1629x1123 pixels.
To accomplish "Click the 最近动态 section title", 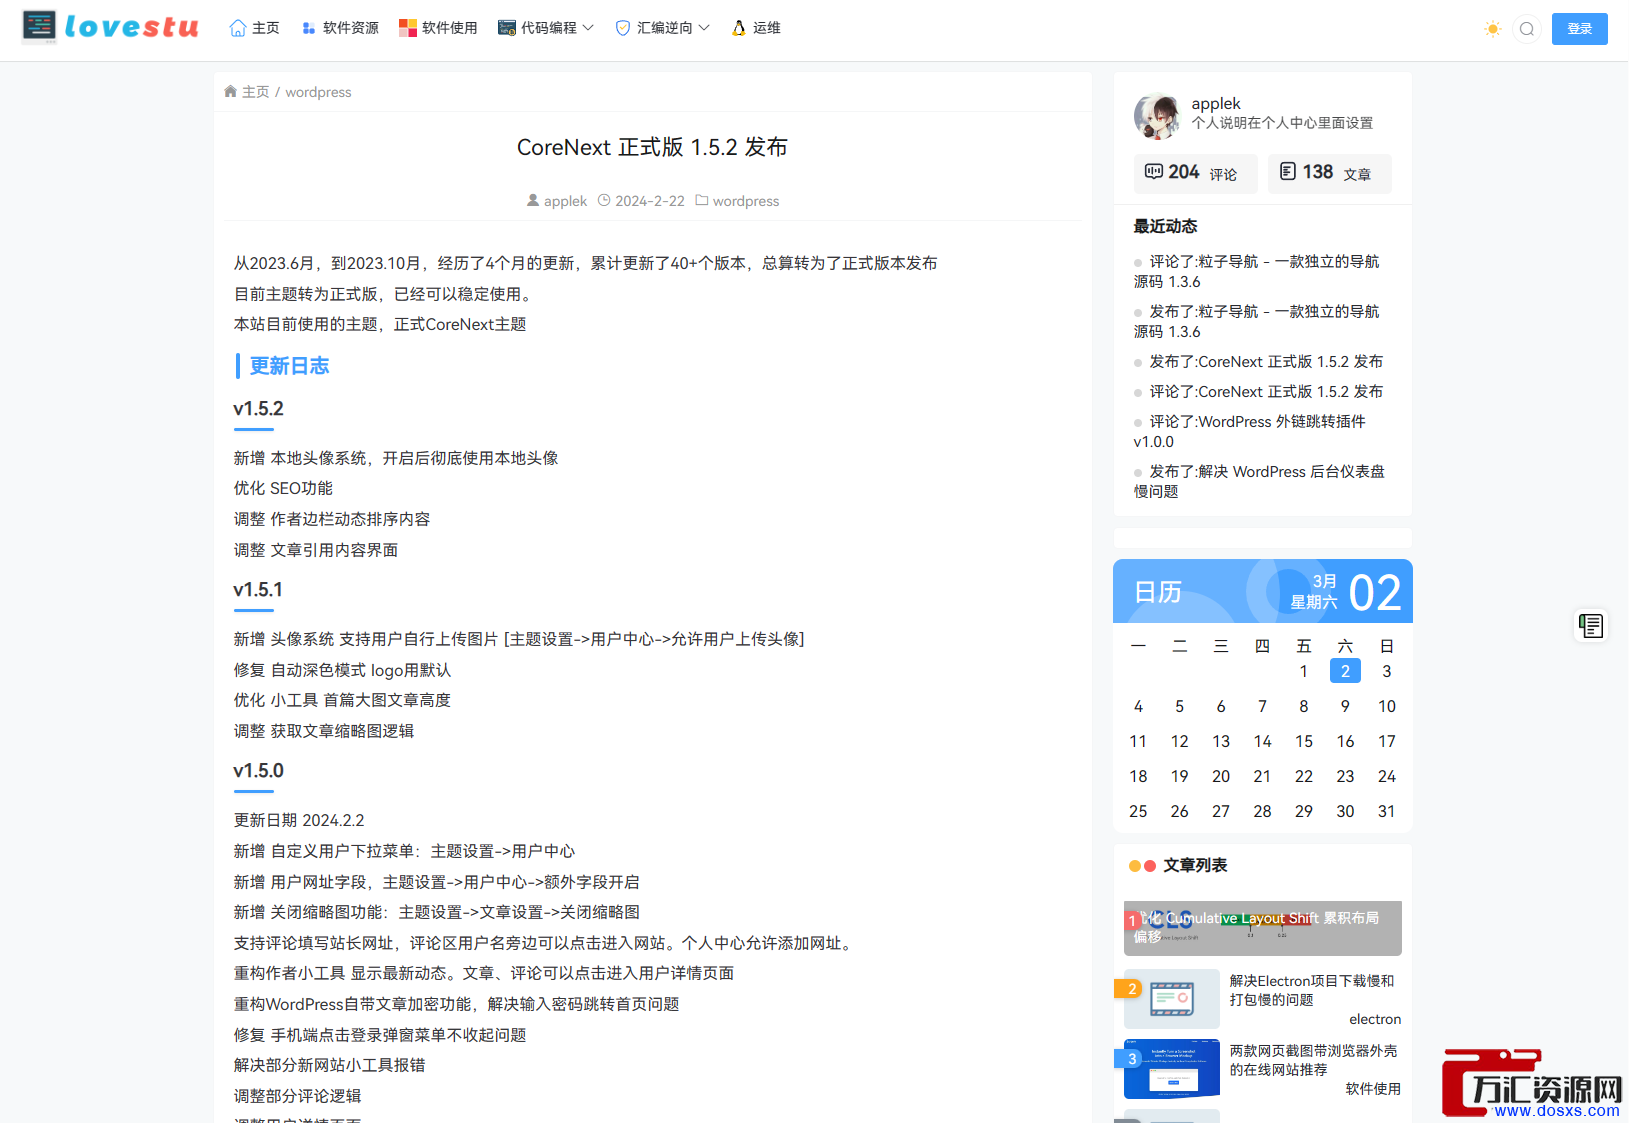I will coord(1165,226).
